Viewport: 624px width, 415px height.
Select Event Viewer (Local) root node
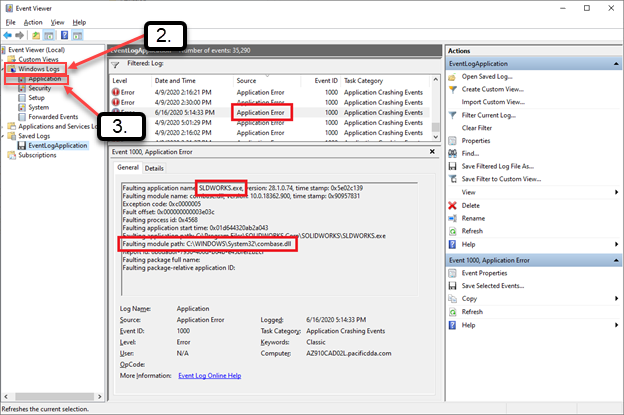pyautogui.click(x=36, y=50)
